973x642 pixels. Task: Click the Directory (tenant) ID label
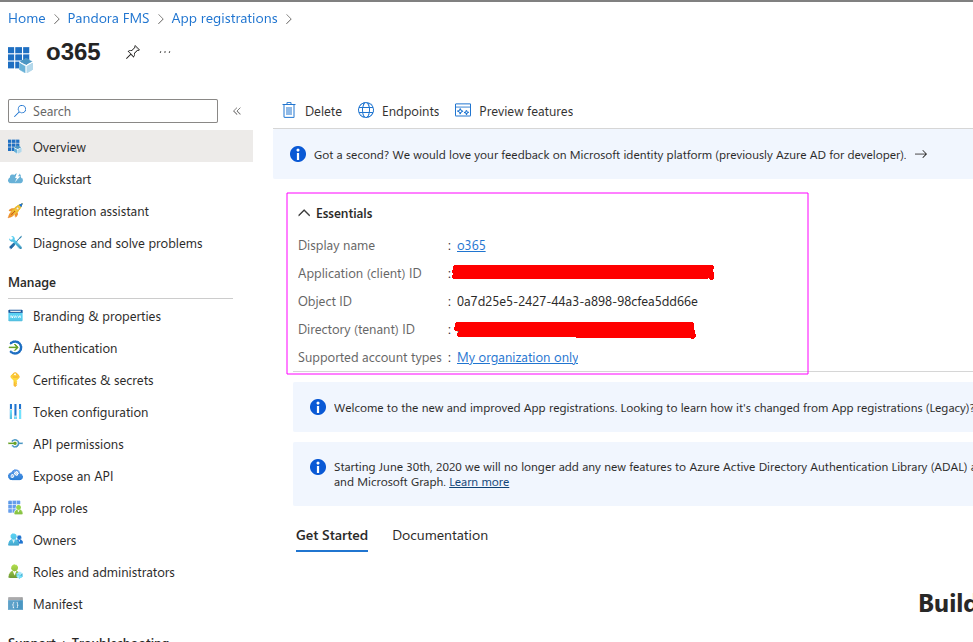[x=356, y=329]
